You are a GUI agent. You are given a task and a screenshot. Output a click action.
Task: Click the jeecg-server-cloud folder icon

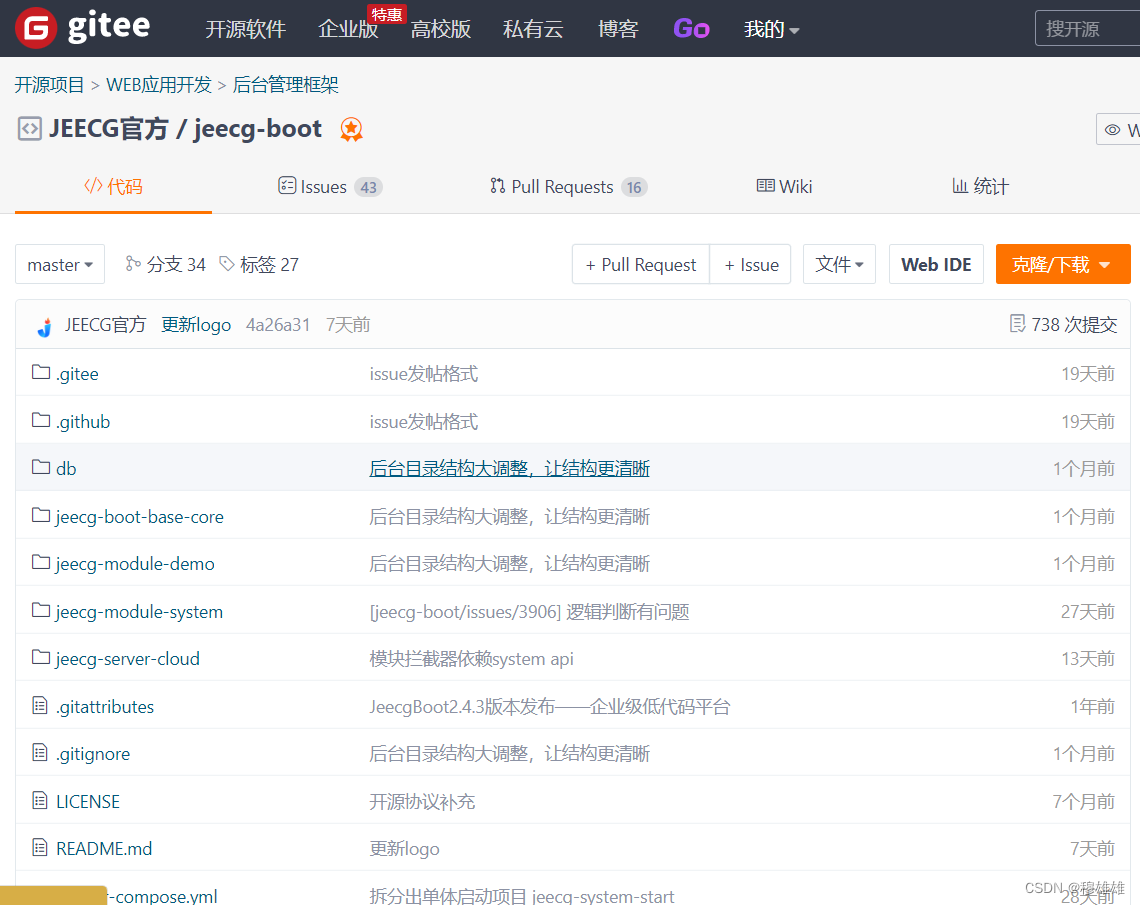[41, 657]
